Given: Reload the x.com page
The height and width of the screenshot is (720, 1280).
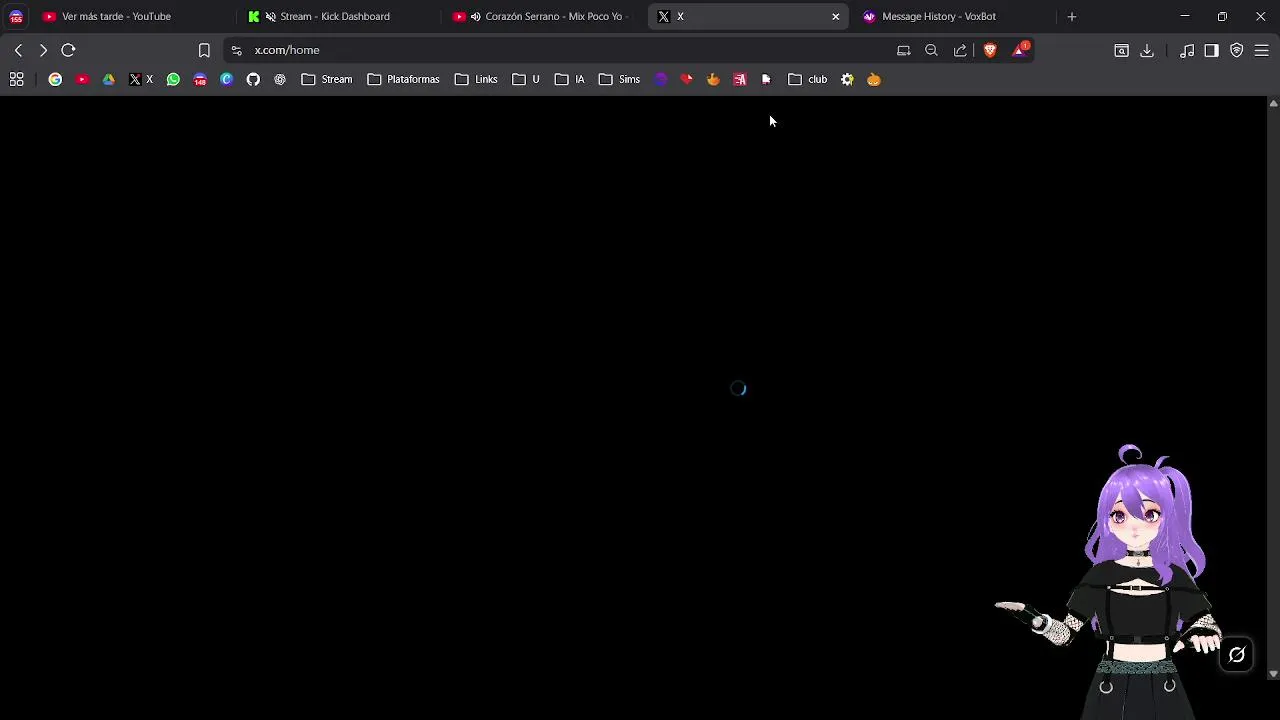Looking at the screenshot, I should coord(68,50).
